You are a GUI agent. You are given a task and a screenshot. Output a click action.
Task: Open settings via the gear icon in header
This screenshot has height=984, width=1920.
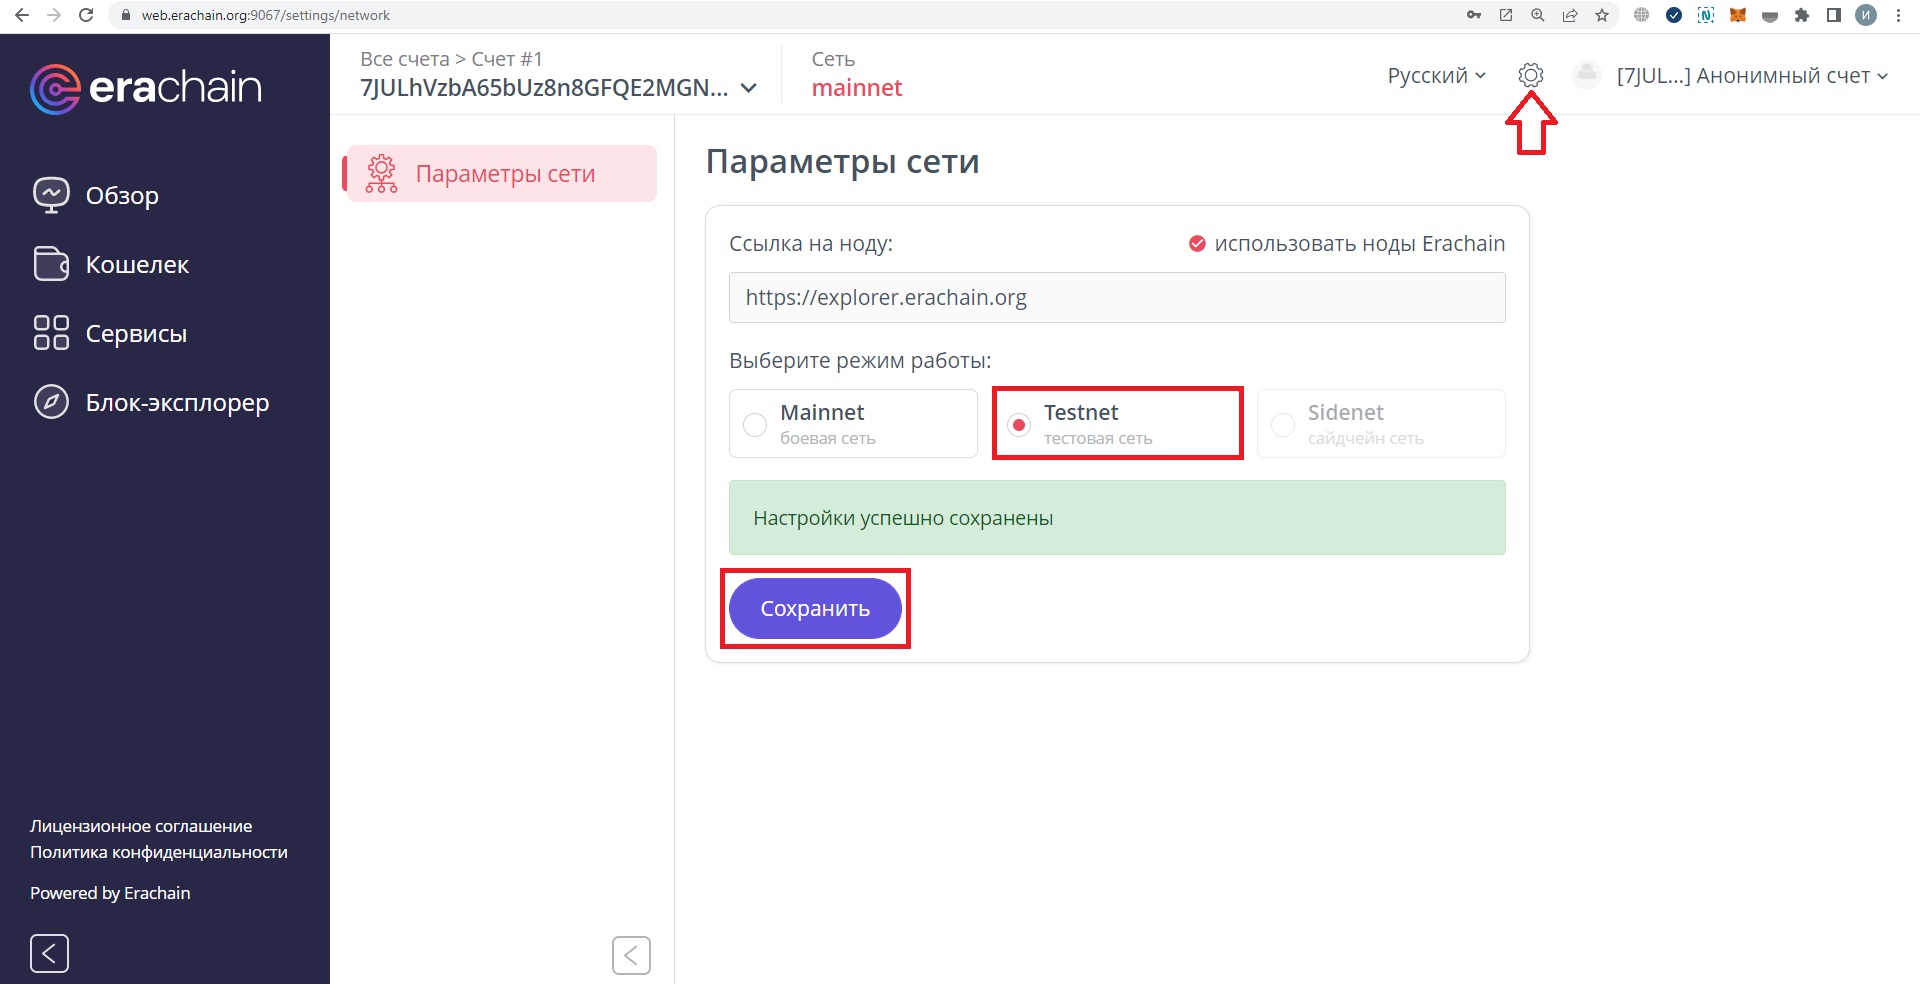[x=1529, y=74]
